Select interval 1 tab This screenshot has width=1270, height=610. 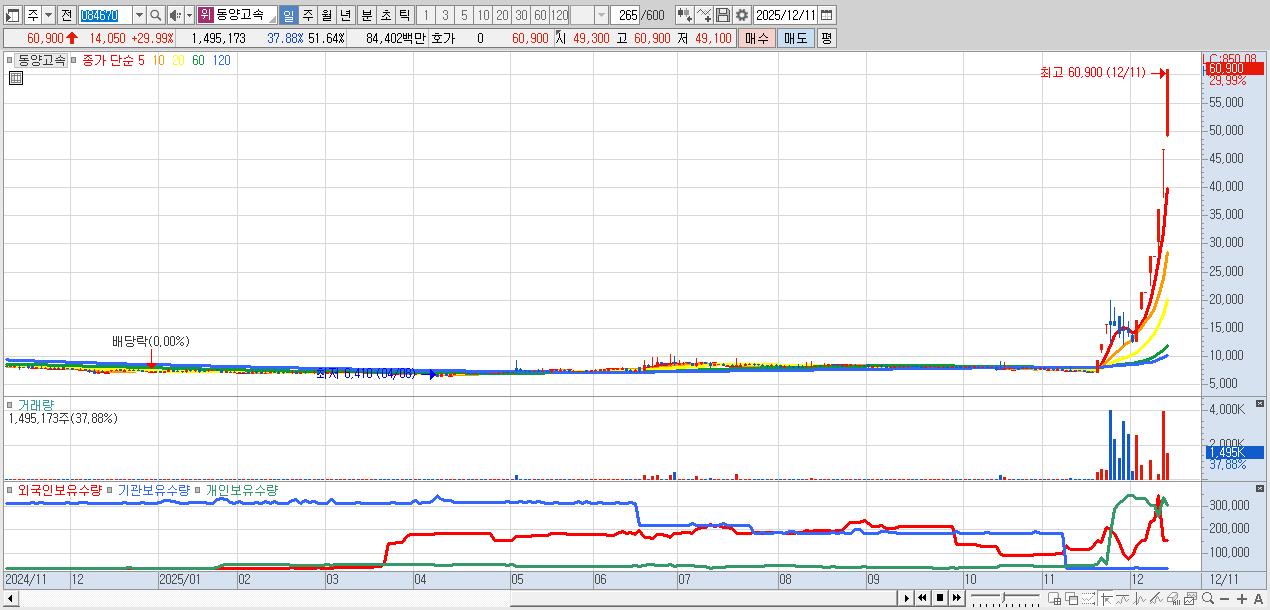(x=425, y=15)
